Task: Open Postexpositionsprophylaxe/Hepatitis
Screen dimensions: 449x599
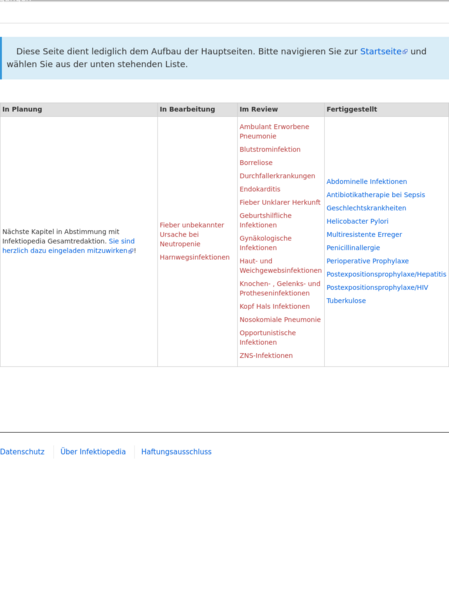Action: [x=386, y=274]
